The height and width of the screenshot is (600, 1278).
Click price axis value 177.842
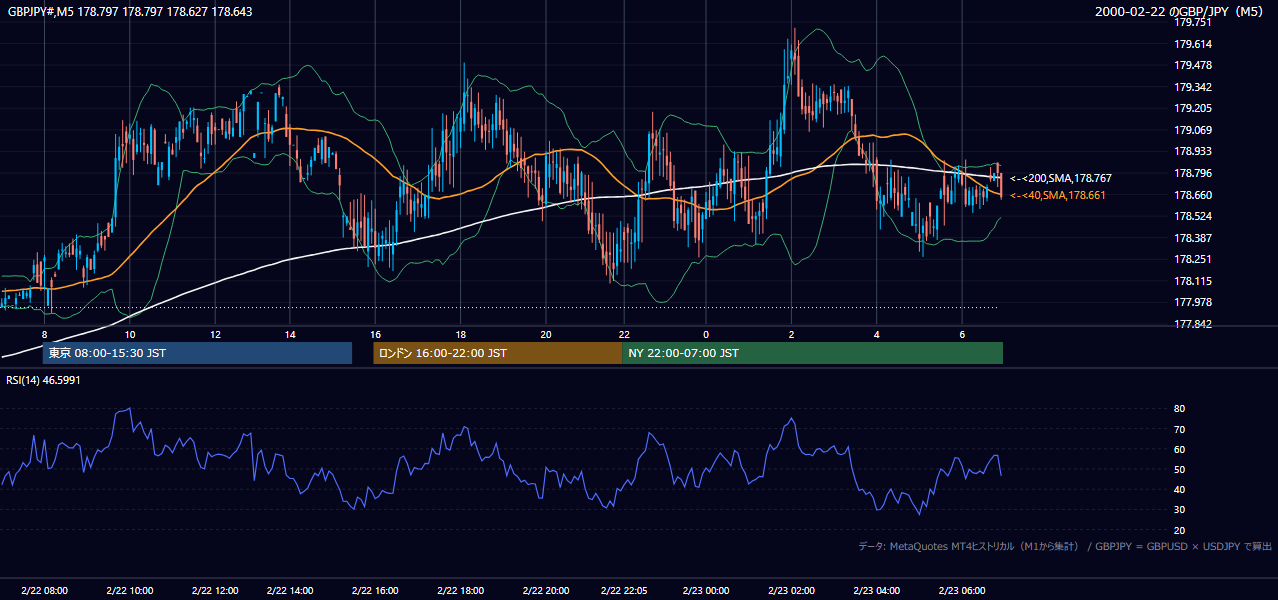click(x=1193, y=324)
